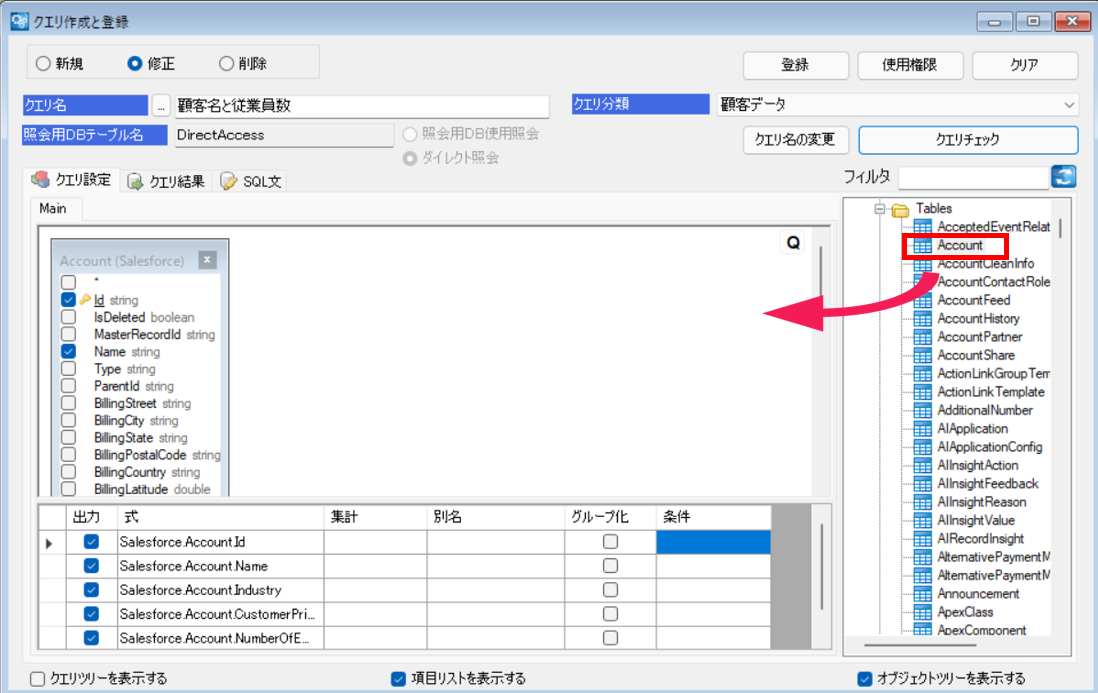Screen dimensions: 1098x693
Task: Click the AIRecordInsight table icon
Action: tap(923, 538)
